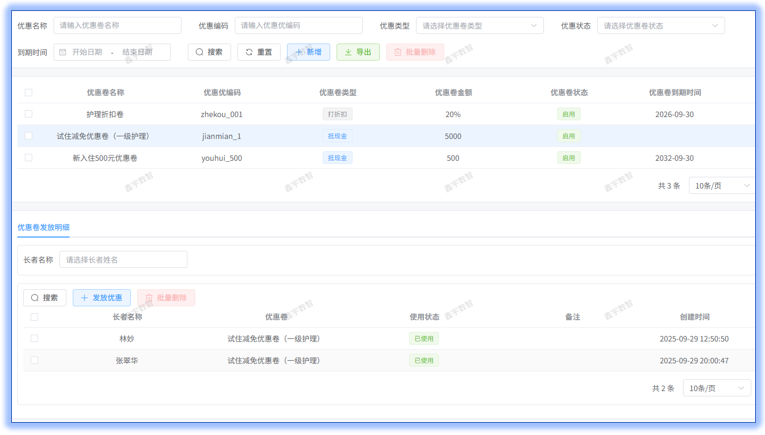This screenshot has width=765, height=435.
Task: Click the 发放优惠 issue coupon button
Action: (101, 298)
